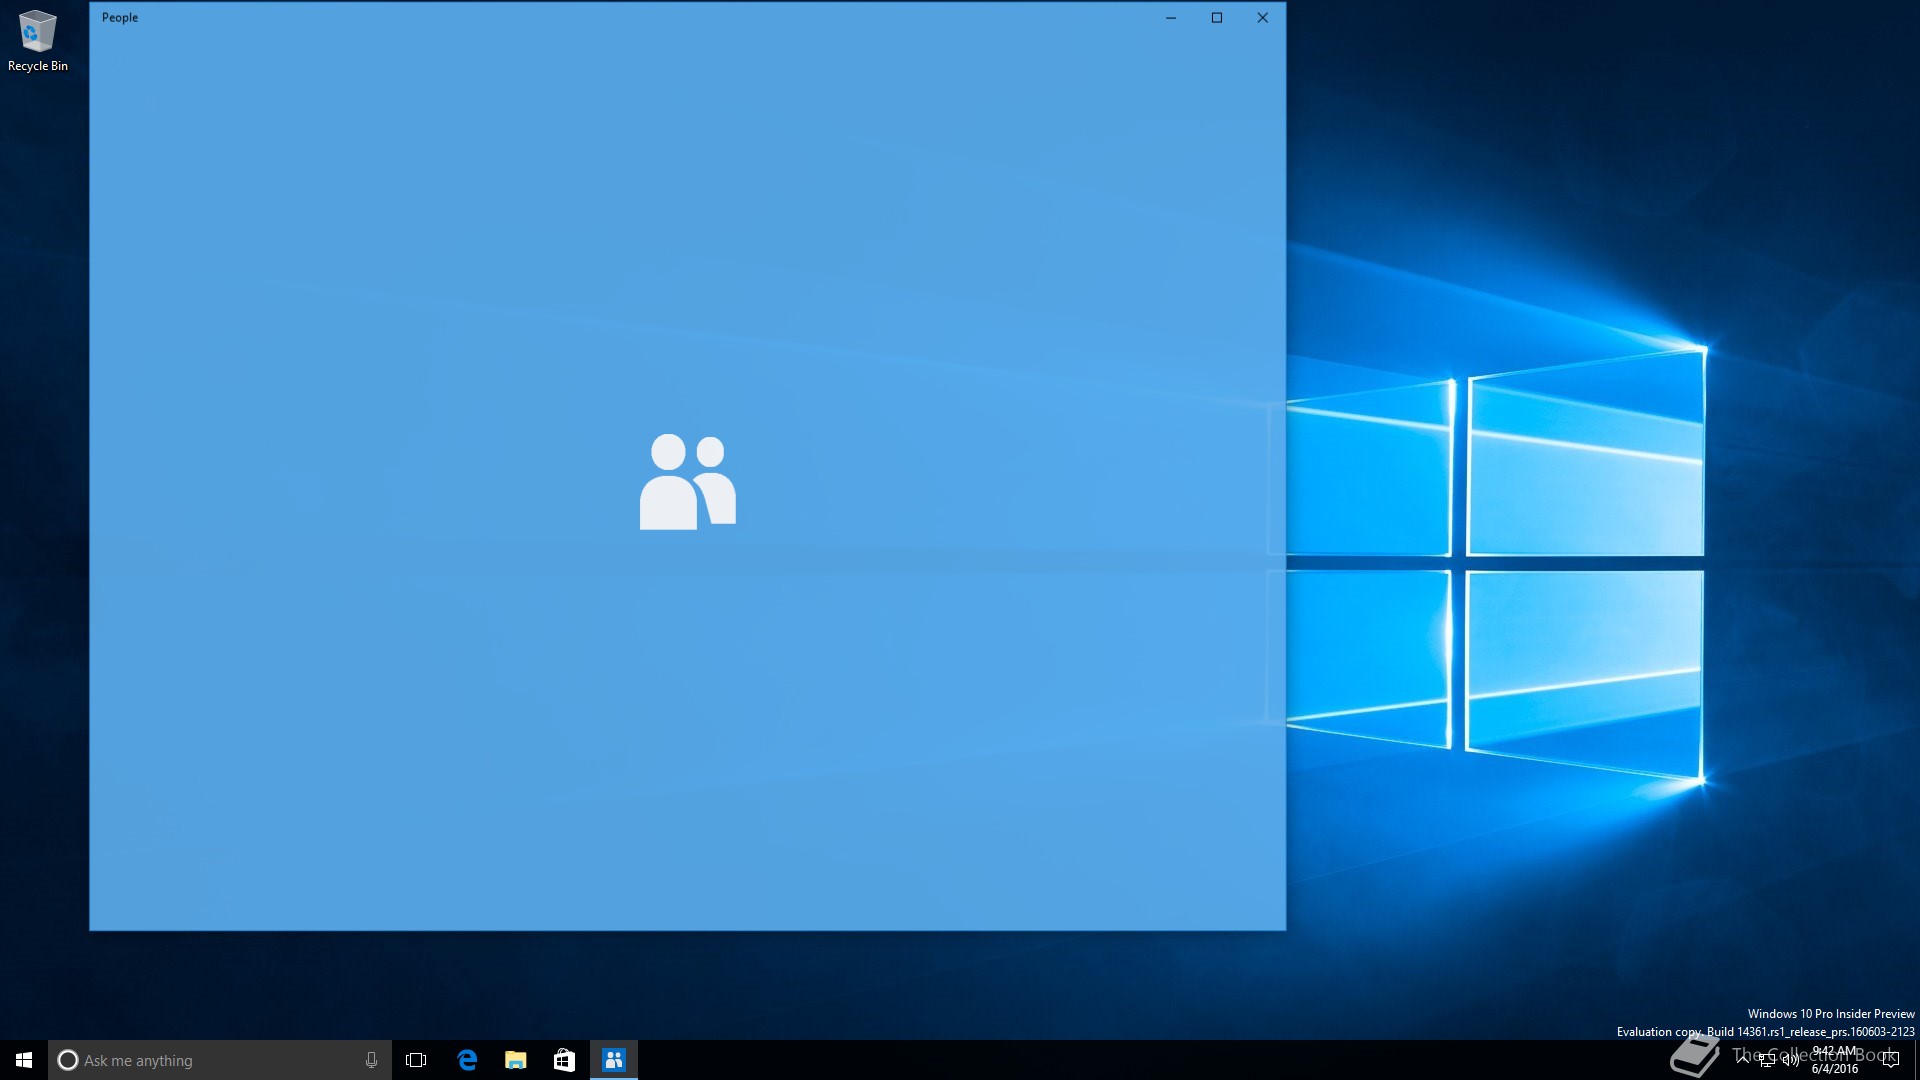
Task: Open the clock showing 9:42 AM
Action: (1835, 1060)
